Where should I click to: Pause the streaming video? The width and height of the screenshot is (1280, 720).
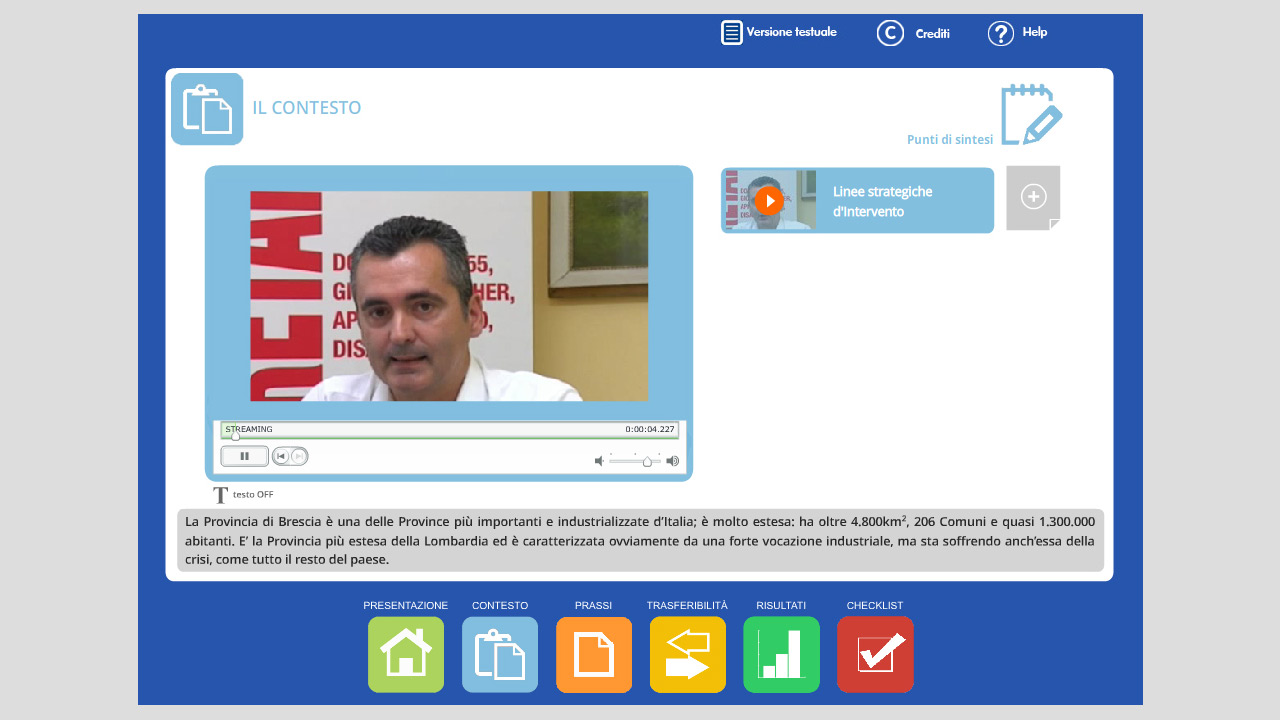click(x=245, y=456)
